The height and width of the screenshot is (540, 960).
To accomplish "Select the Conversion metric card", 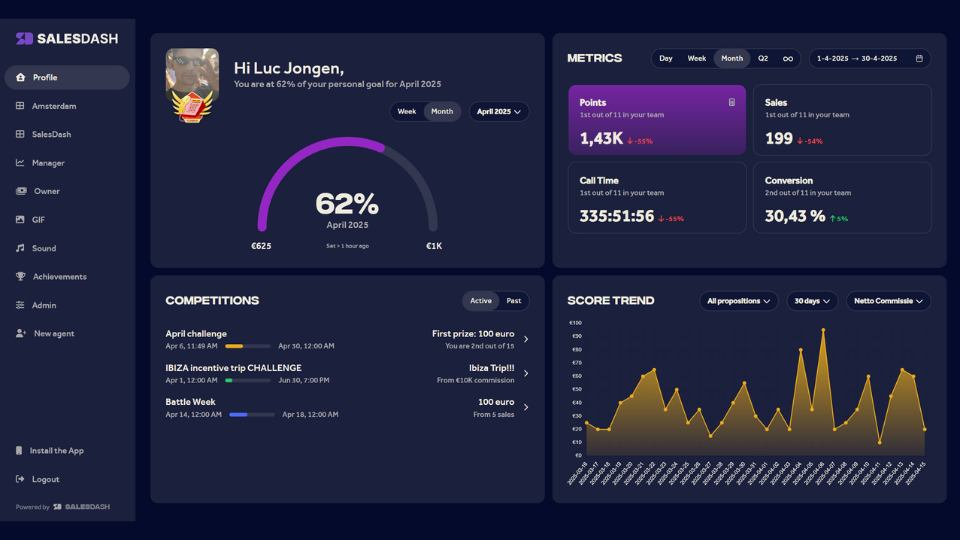I will point(842,198).
